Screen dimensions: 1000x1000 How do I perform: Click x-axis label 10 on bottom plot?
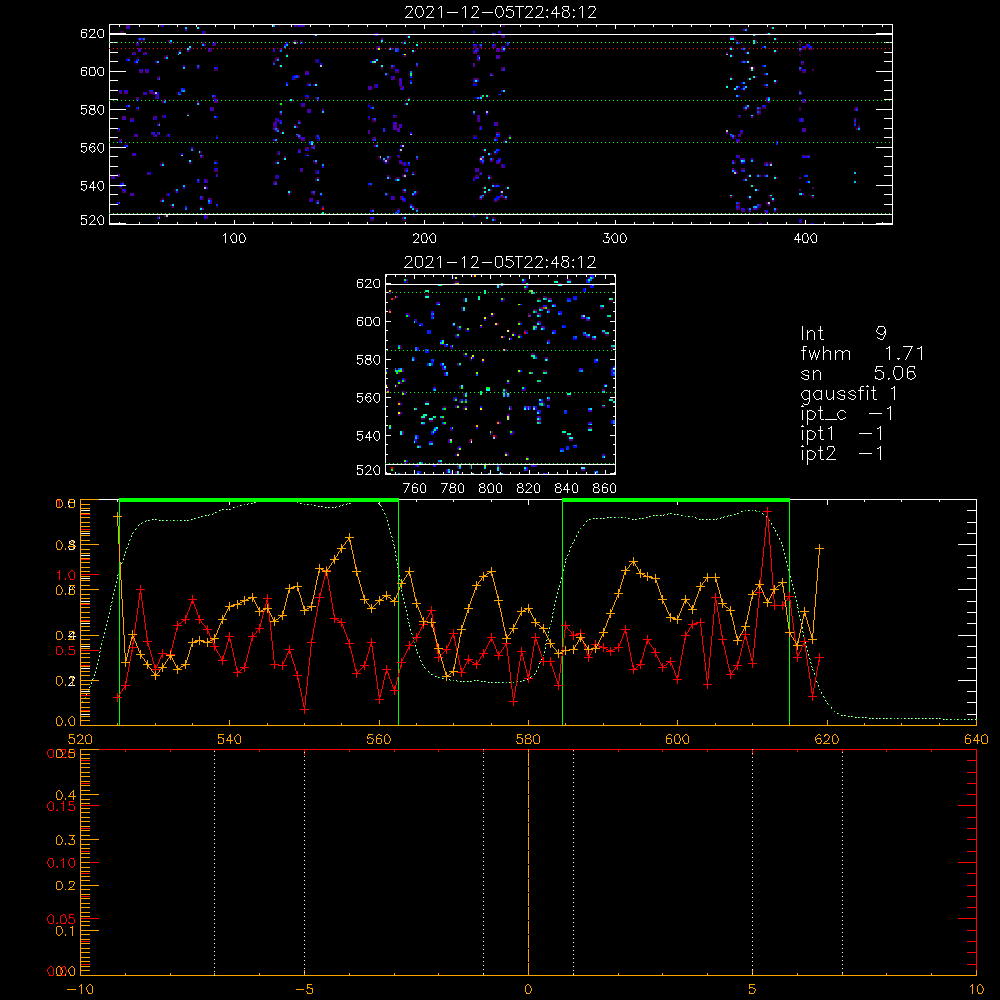click(976, 989)
